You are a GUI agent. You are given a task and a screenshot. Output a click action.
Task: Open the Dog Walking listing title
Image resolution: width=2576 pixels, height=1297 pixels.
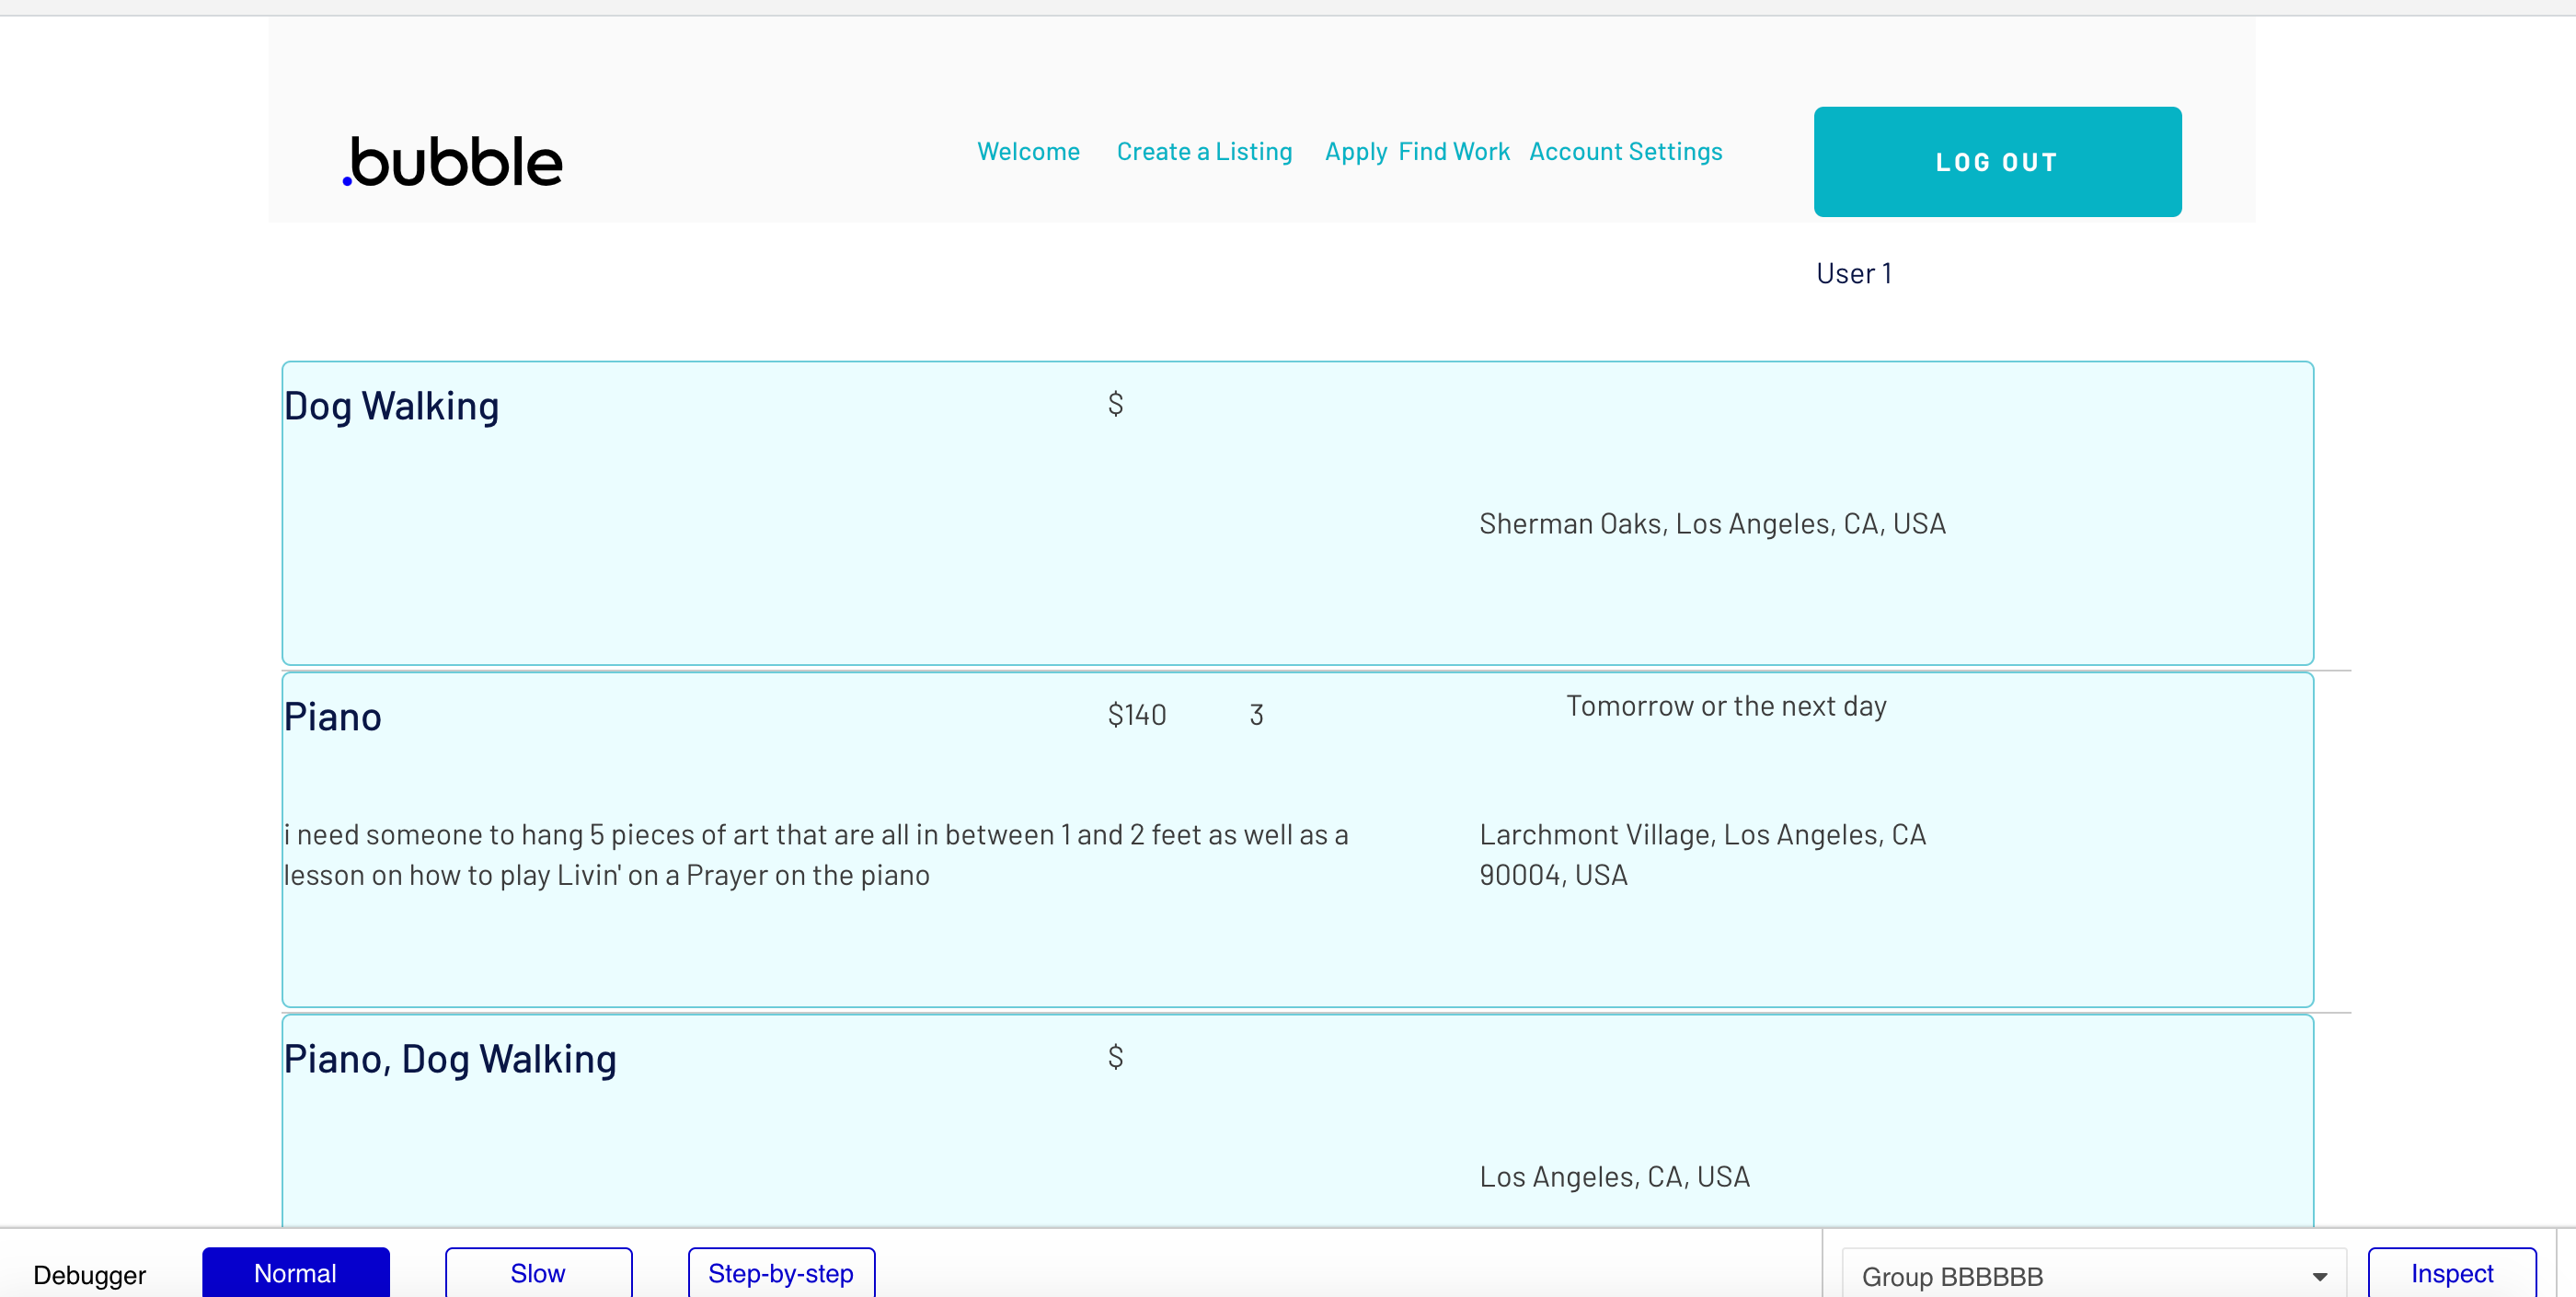point(391,407)
